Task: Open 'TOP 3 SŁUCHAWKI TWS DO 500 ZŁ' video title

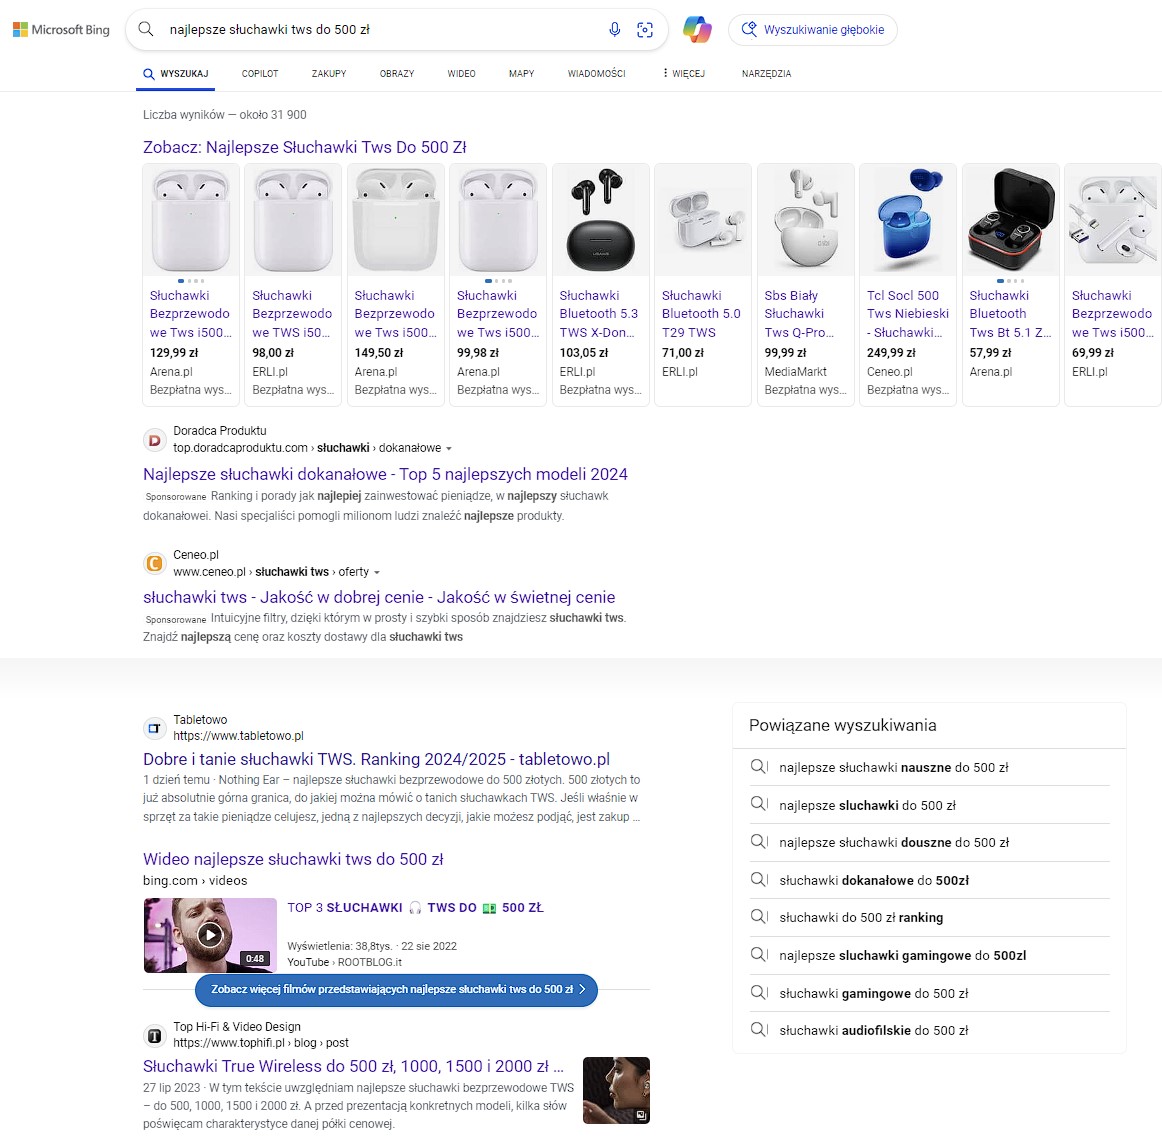Action: [x=416, y=908]
